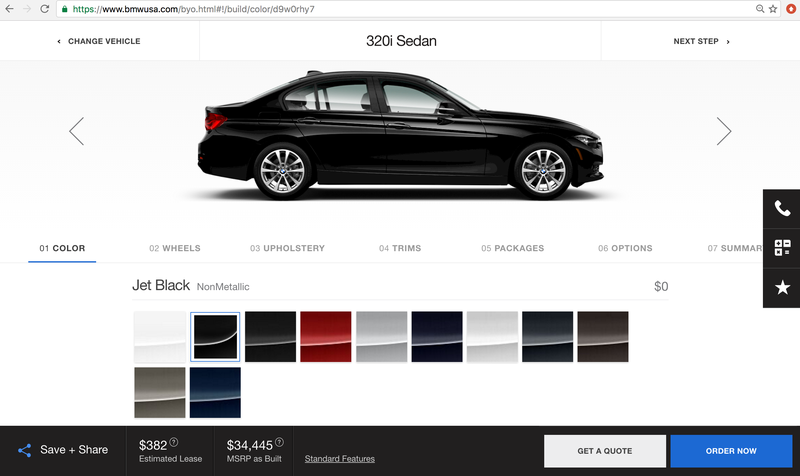Click Get a Quote button
The image size is (800, 476).
pyautogui.click(x=605, y=451)
